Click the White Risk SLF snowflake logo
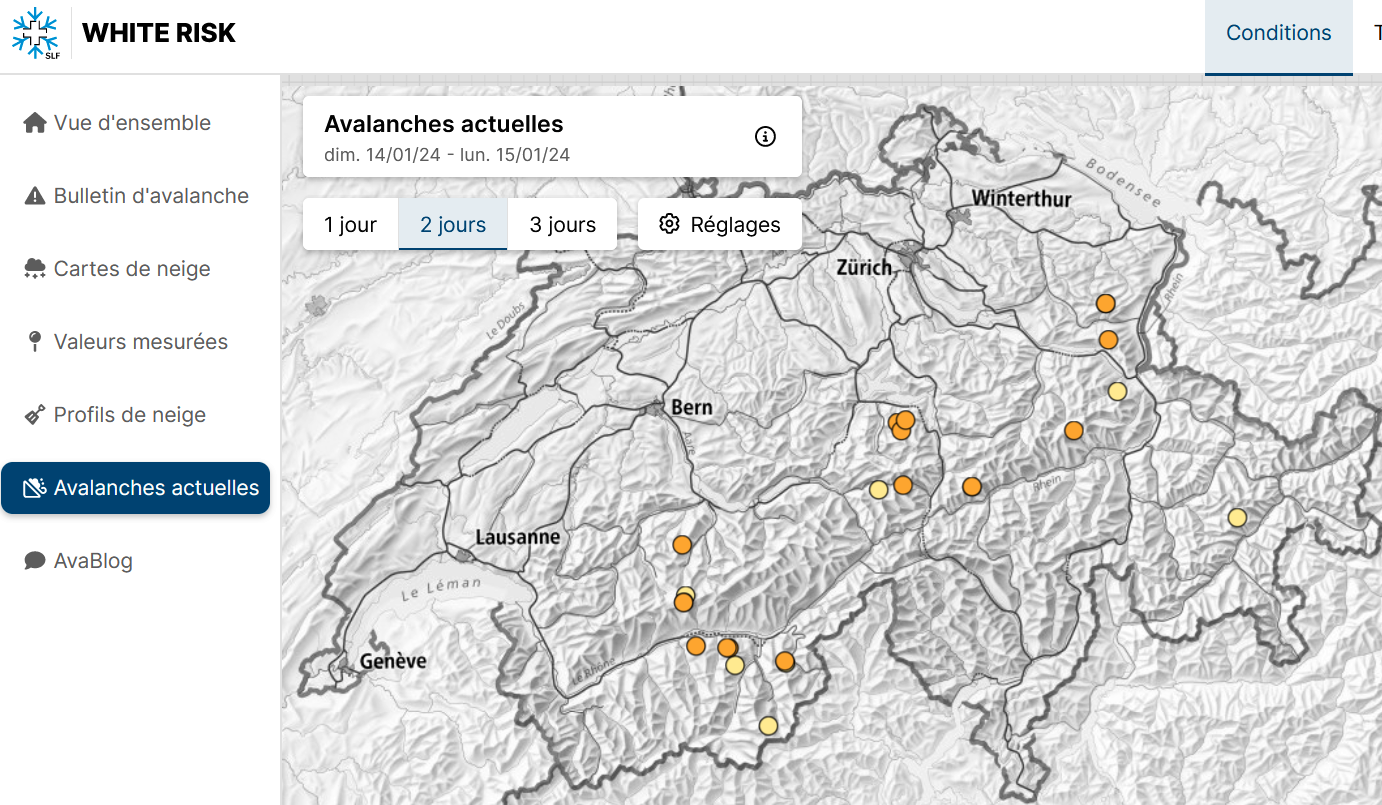The height and width of the screenshot is (805, 1382). coord(35,34)
